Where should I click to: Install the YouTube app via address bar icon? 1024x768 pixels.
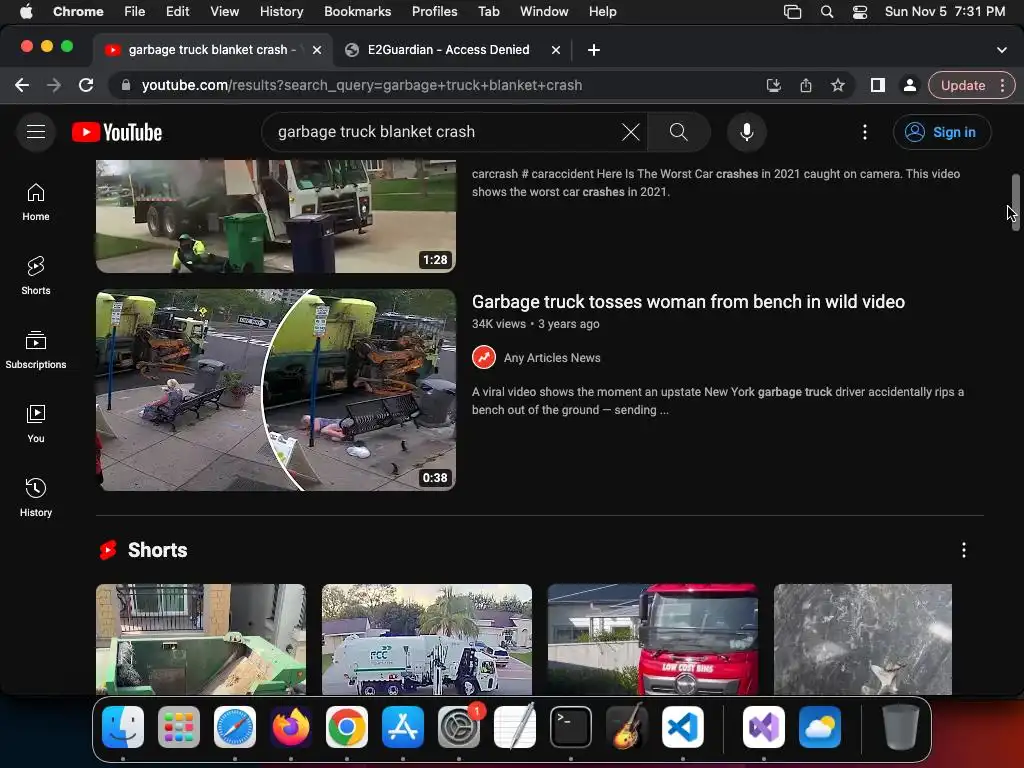click(773, 85)
